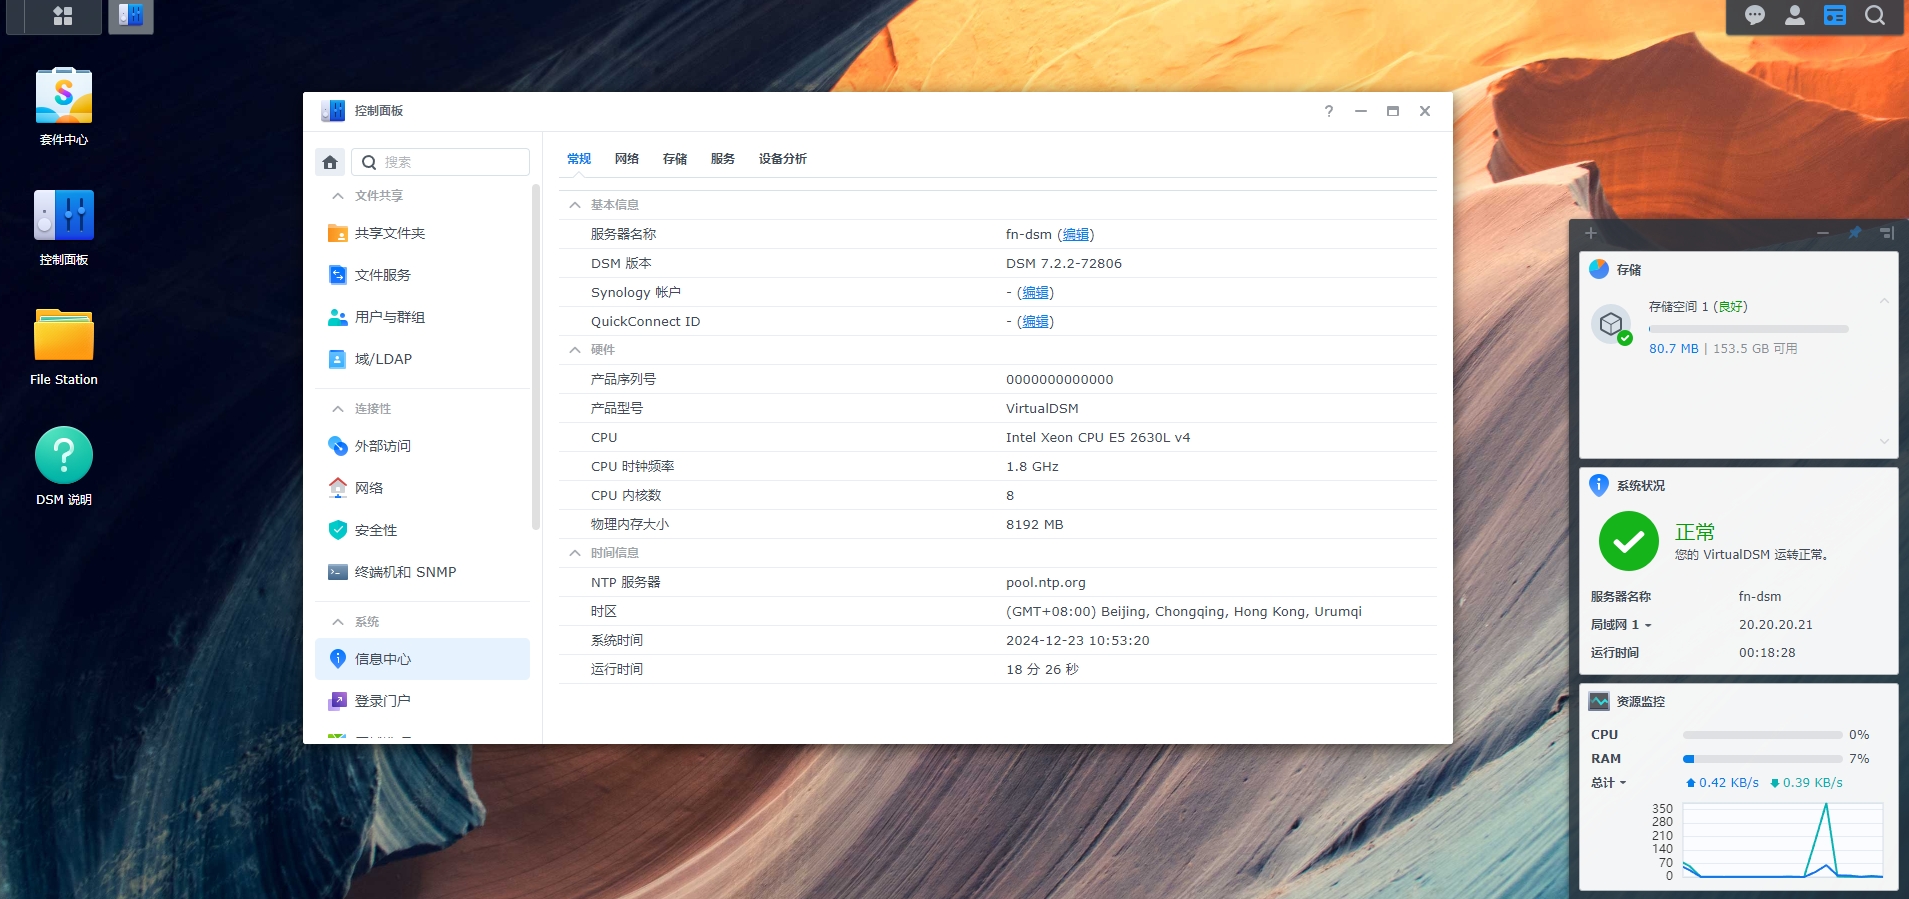Click the CPU usage bar in the resource monitor
1909x899 pixels.
coord(1762,735)
